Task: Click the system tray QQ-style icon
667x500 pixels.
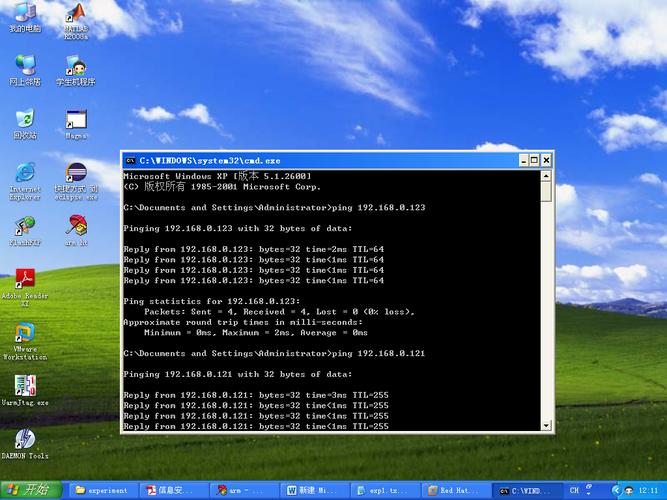Action: pos(628,490)
